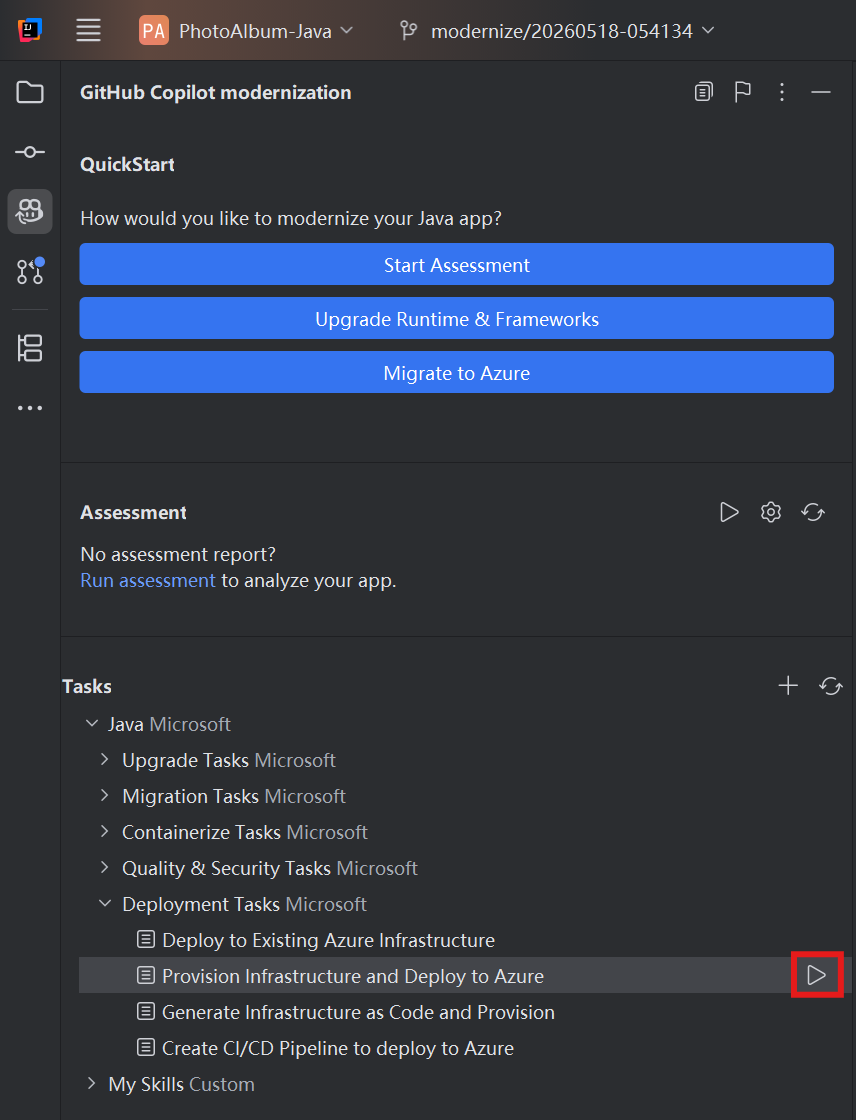Viewport: 856px width, 1120px height.
Task: Click the Assessment section heading
Action: click(x=133, y=512)
